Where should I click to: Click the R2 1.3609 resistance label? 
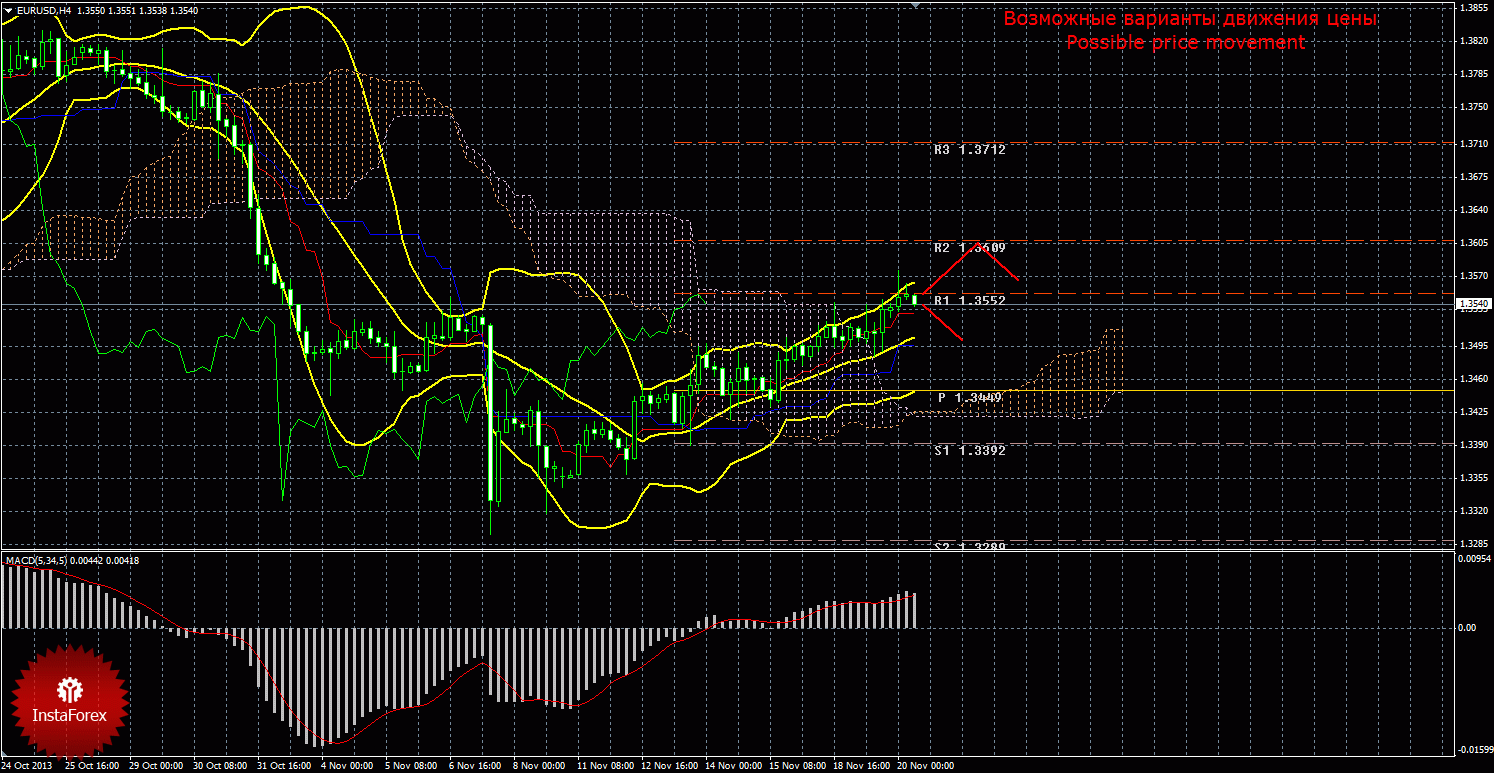969,247
